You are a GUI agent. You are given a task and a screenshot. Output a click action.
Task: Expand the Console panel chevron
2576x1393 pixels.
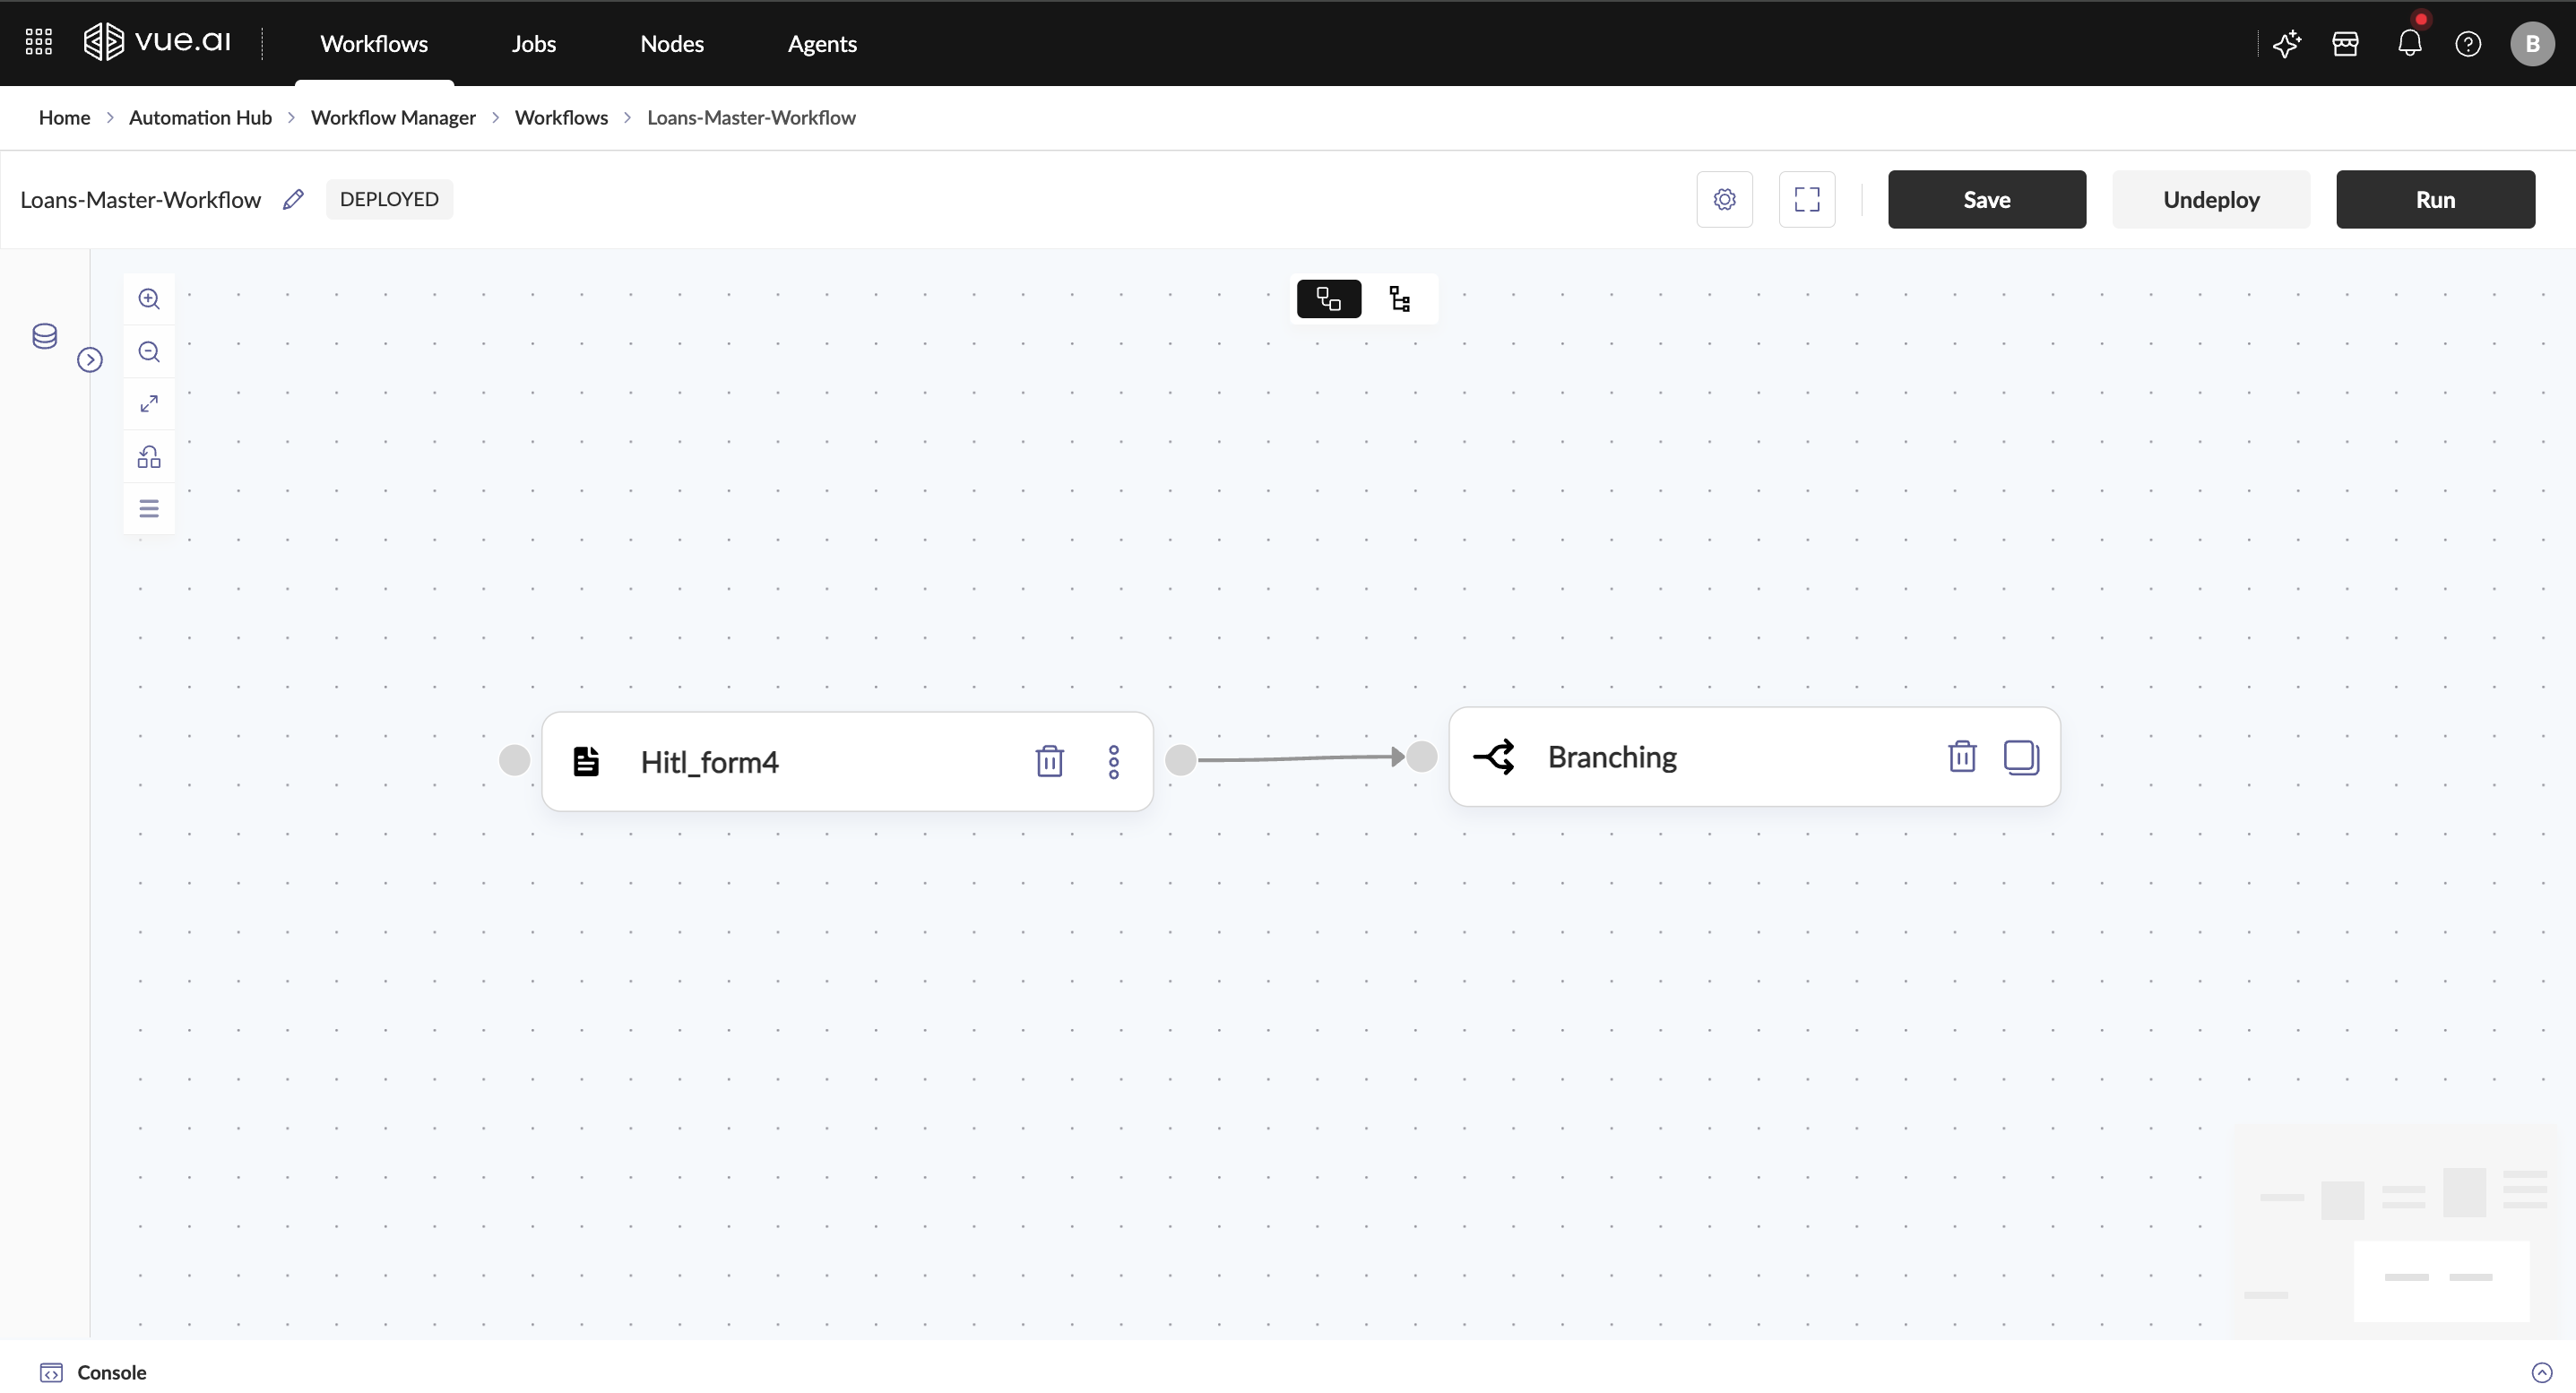pyautogui.click(x=2541, y=1372)
